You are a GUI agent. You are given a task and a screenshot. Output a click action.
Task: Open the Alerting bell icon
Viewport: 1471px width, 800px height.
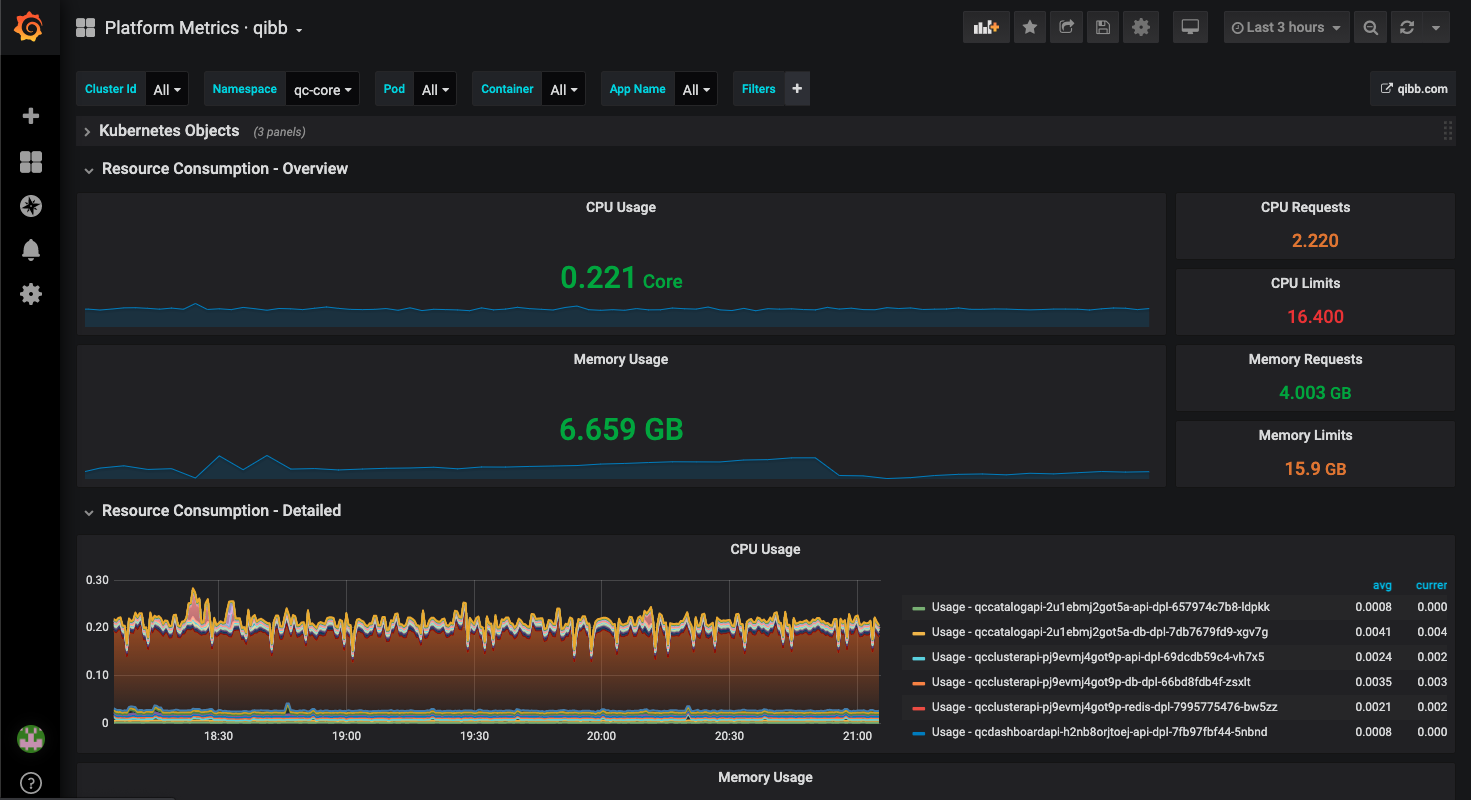coord(31,250)
